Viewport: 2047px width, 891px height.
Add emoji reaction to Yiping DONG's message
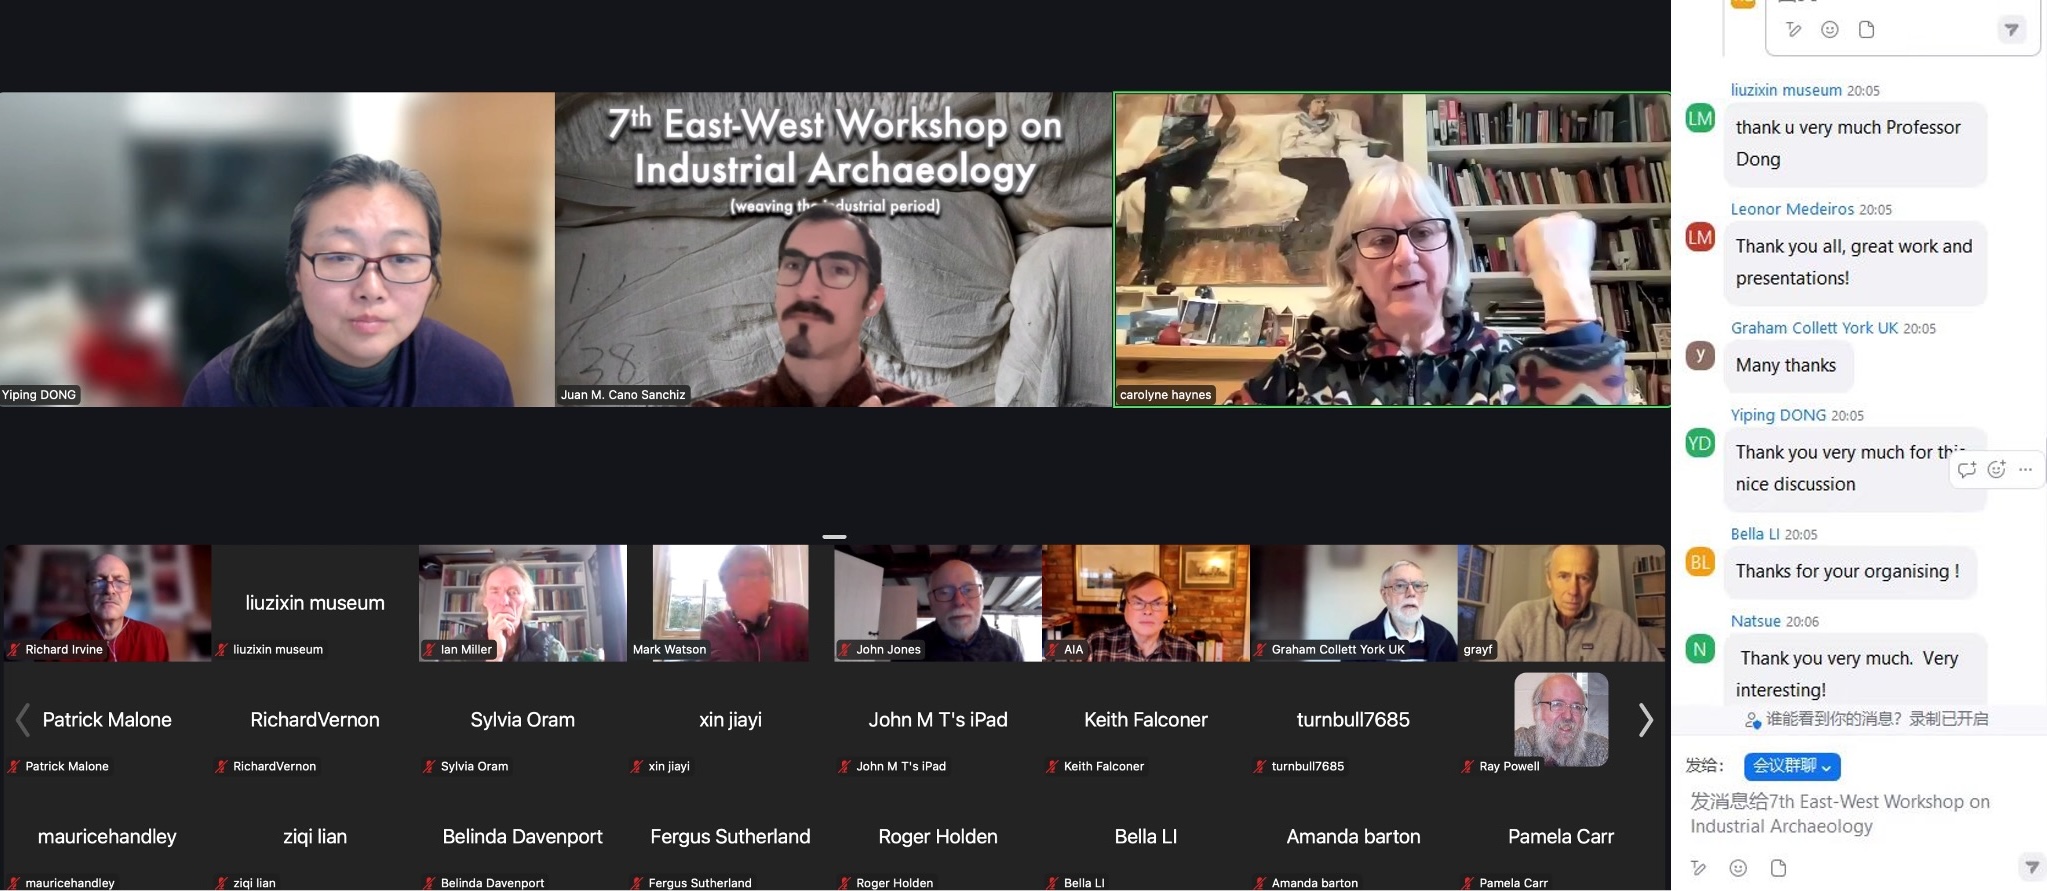1997,469
